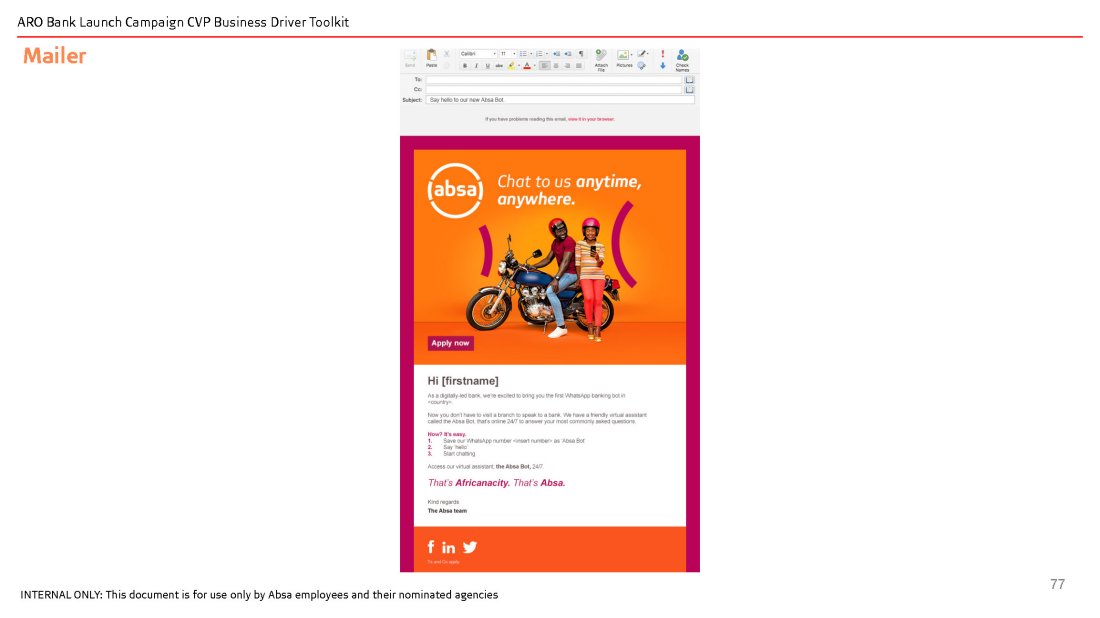Open the Pictures dropdown arrow

point(631,55)
